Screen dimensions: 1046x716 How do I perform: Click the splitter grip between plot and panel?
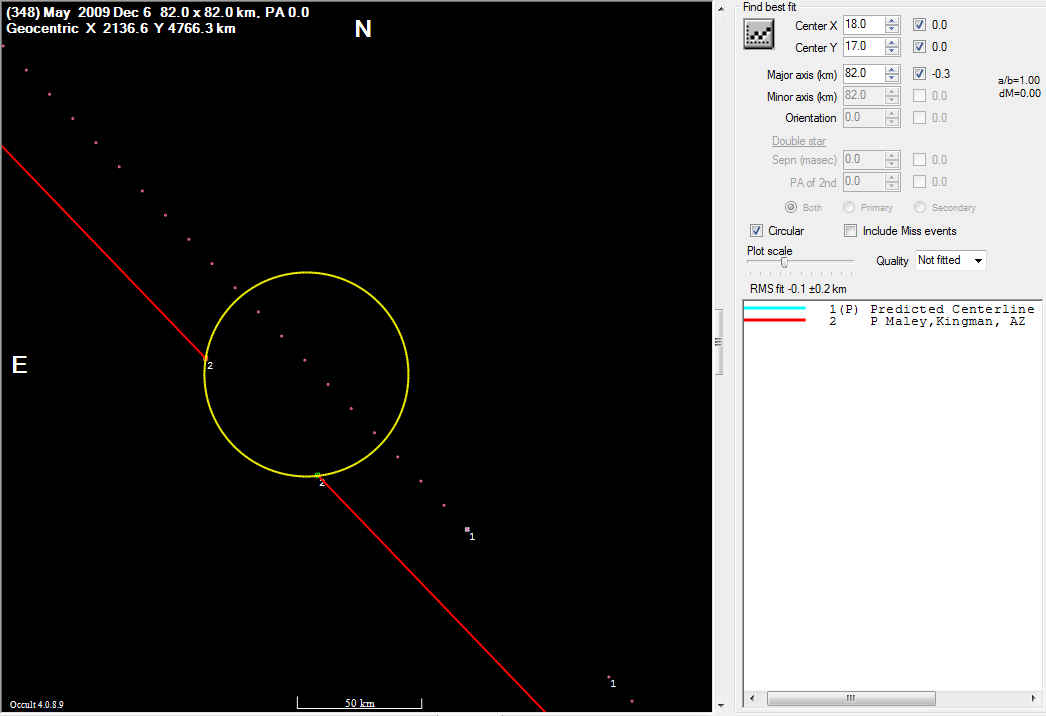717,342
